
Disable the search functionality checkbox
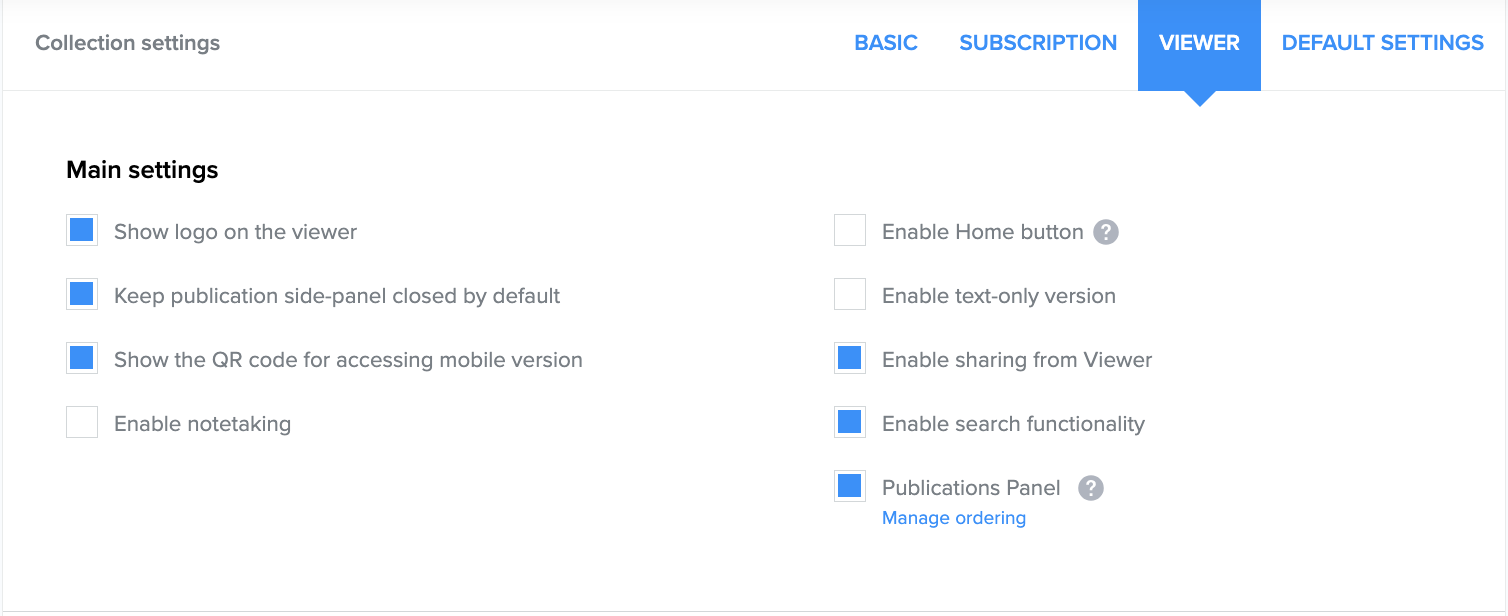pyautogui.click(x=850, y=423)
